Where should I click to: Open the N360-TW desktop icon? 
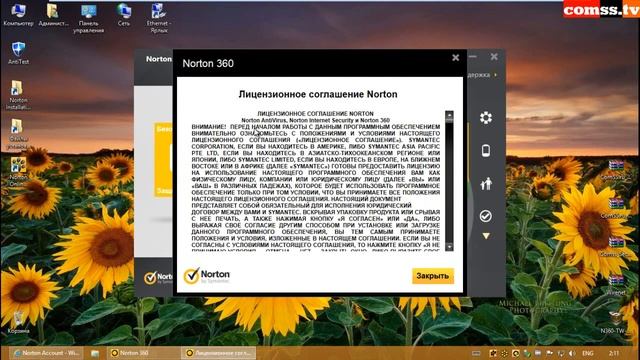pyautogui.click(x=615, y=322)
